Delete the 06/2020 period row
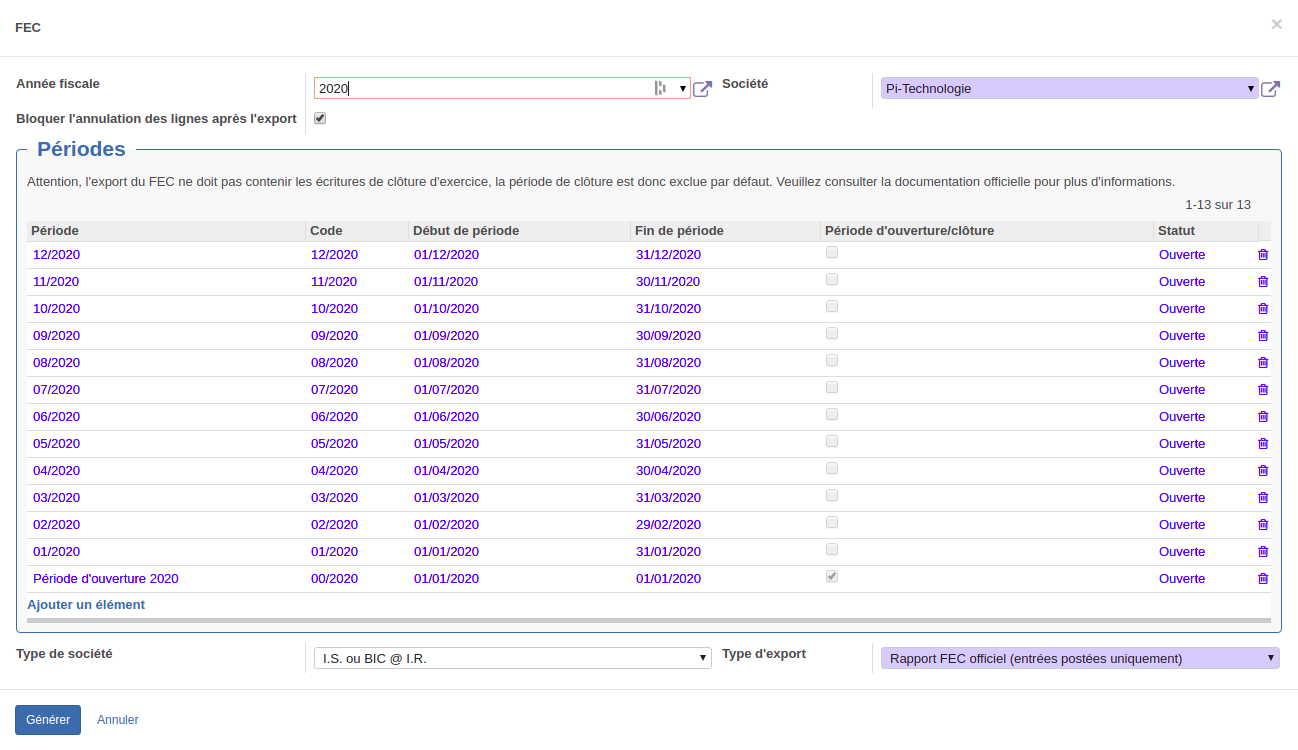This screenshot has width=1298, height=750. point(1263,417)
